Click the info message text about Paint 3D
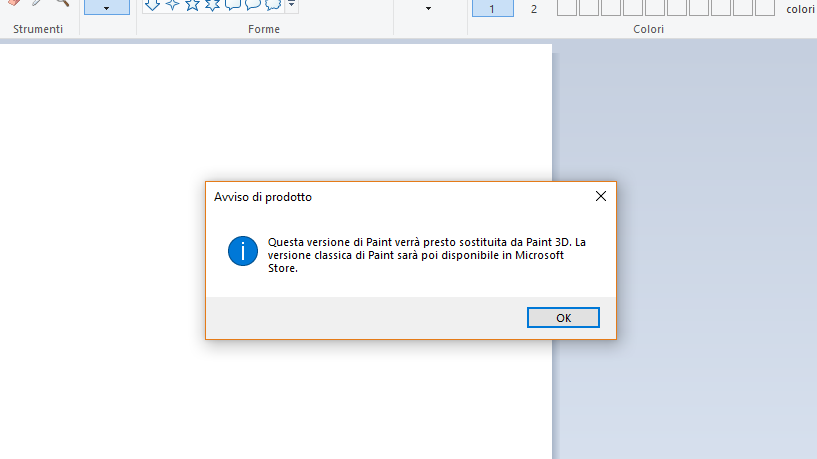Screen dimensions: 817x459 tap(427, 255)
